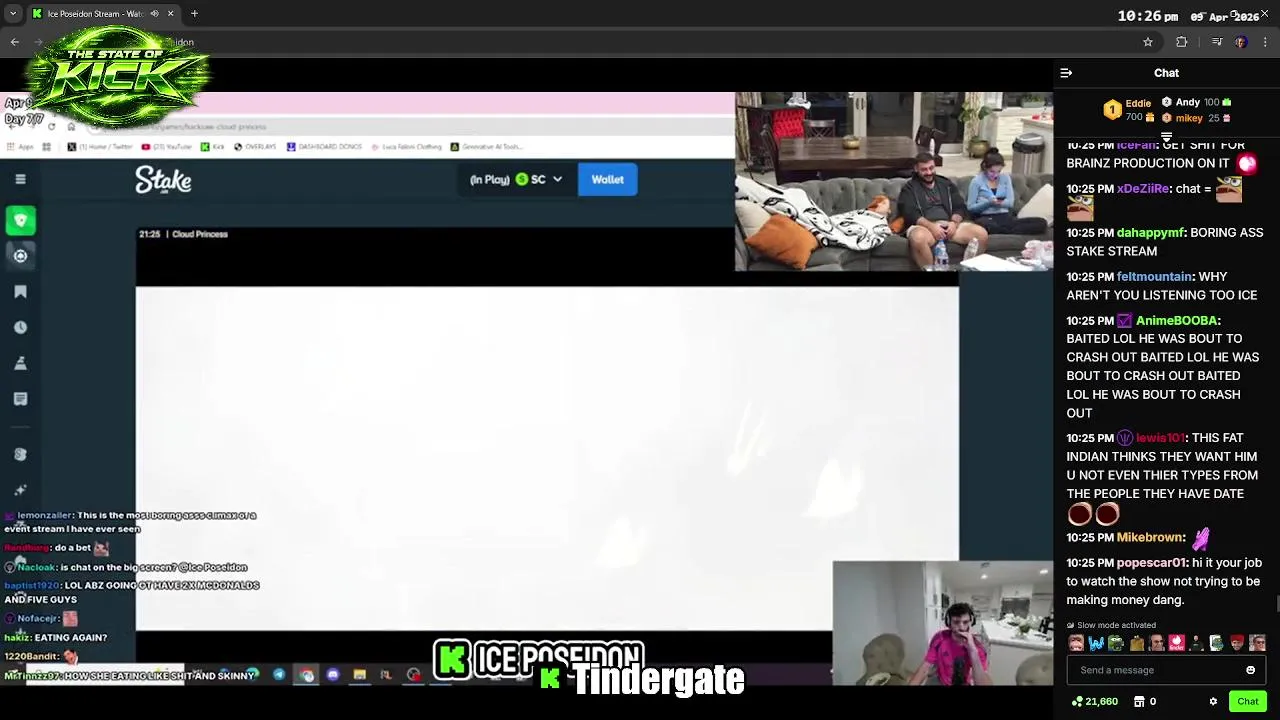Mute the tab via its speaker icon

[x=154, y=14]
